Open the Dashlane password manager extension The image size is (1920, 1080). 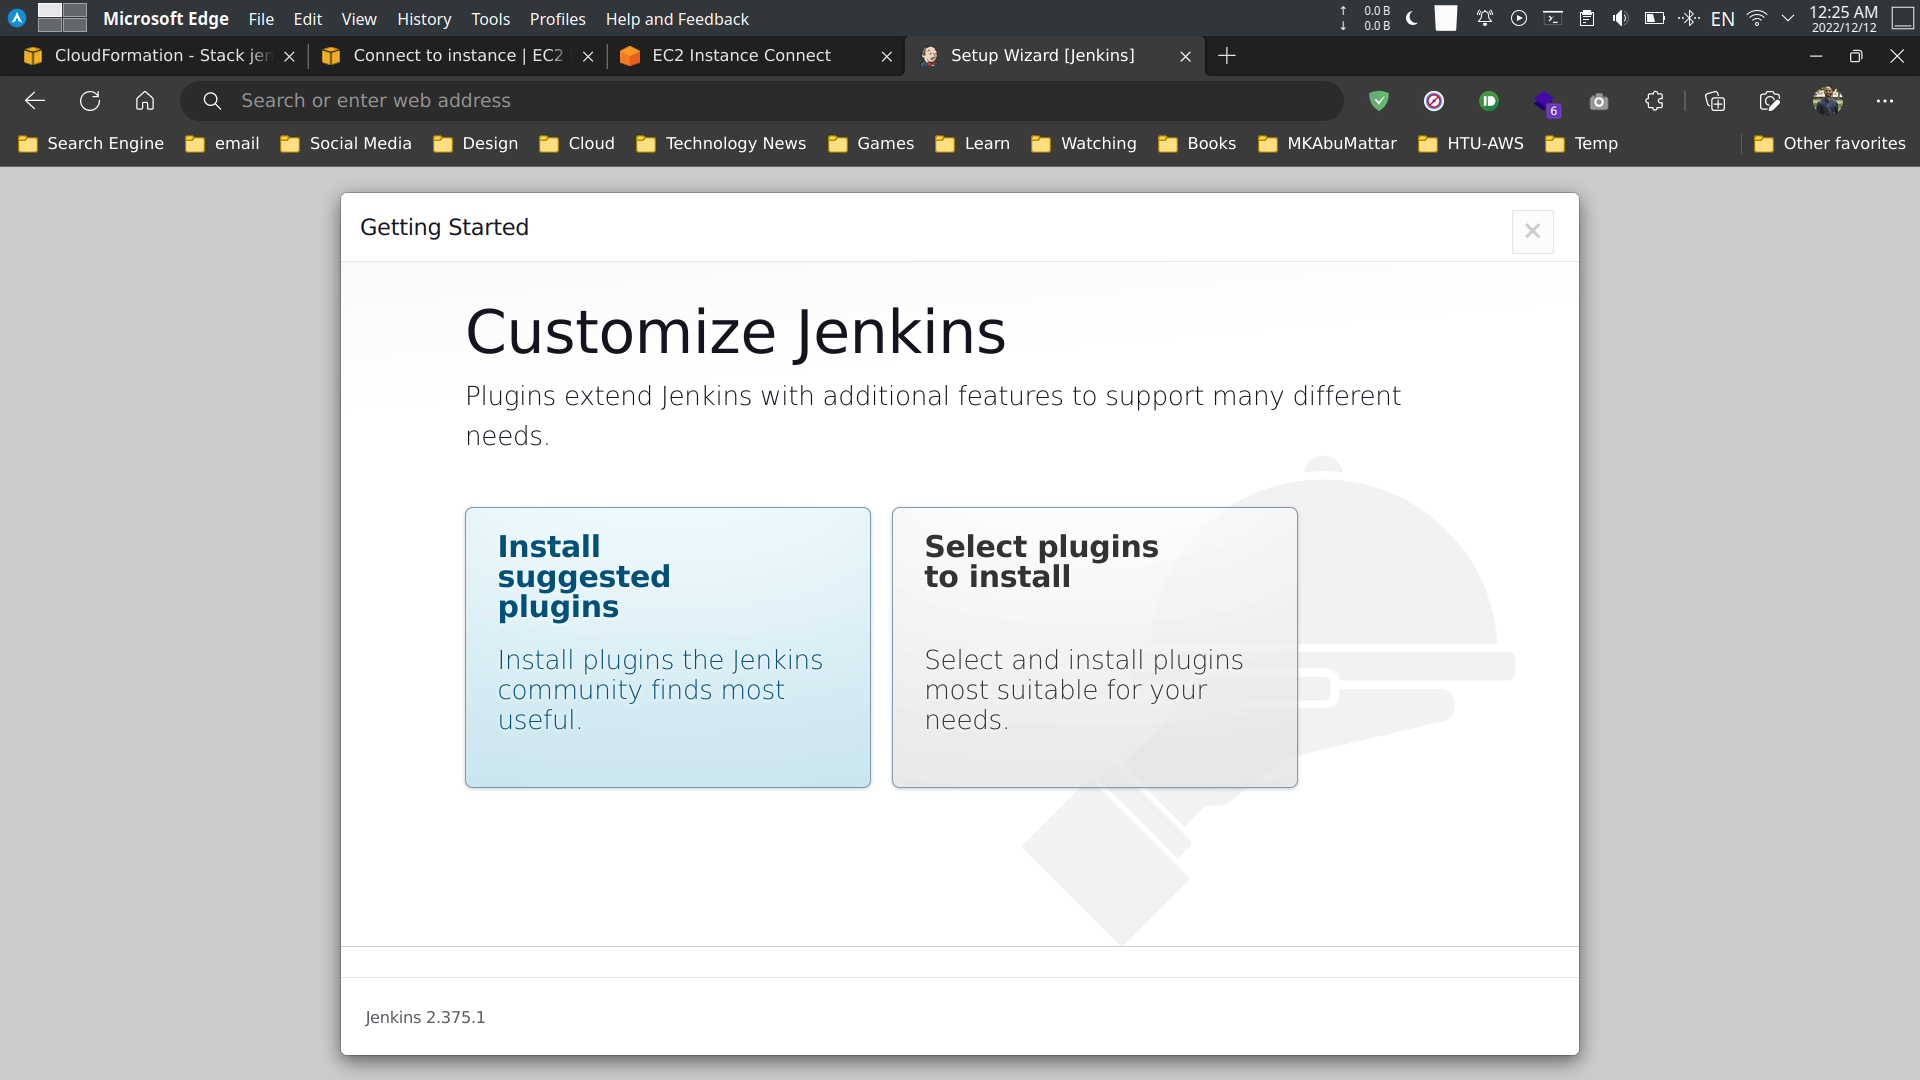1489,101
